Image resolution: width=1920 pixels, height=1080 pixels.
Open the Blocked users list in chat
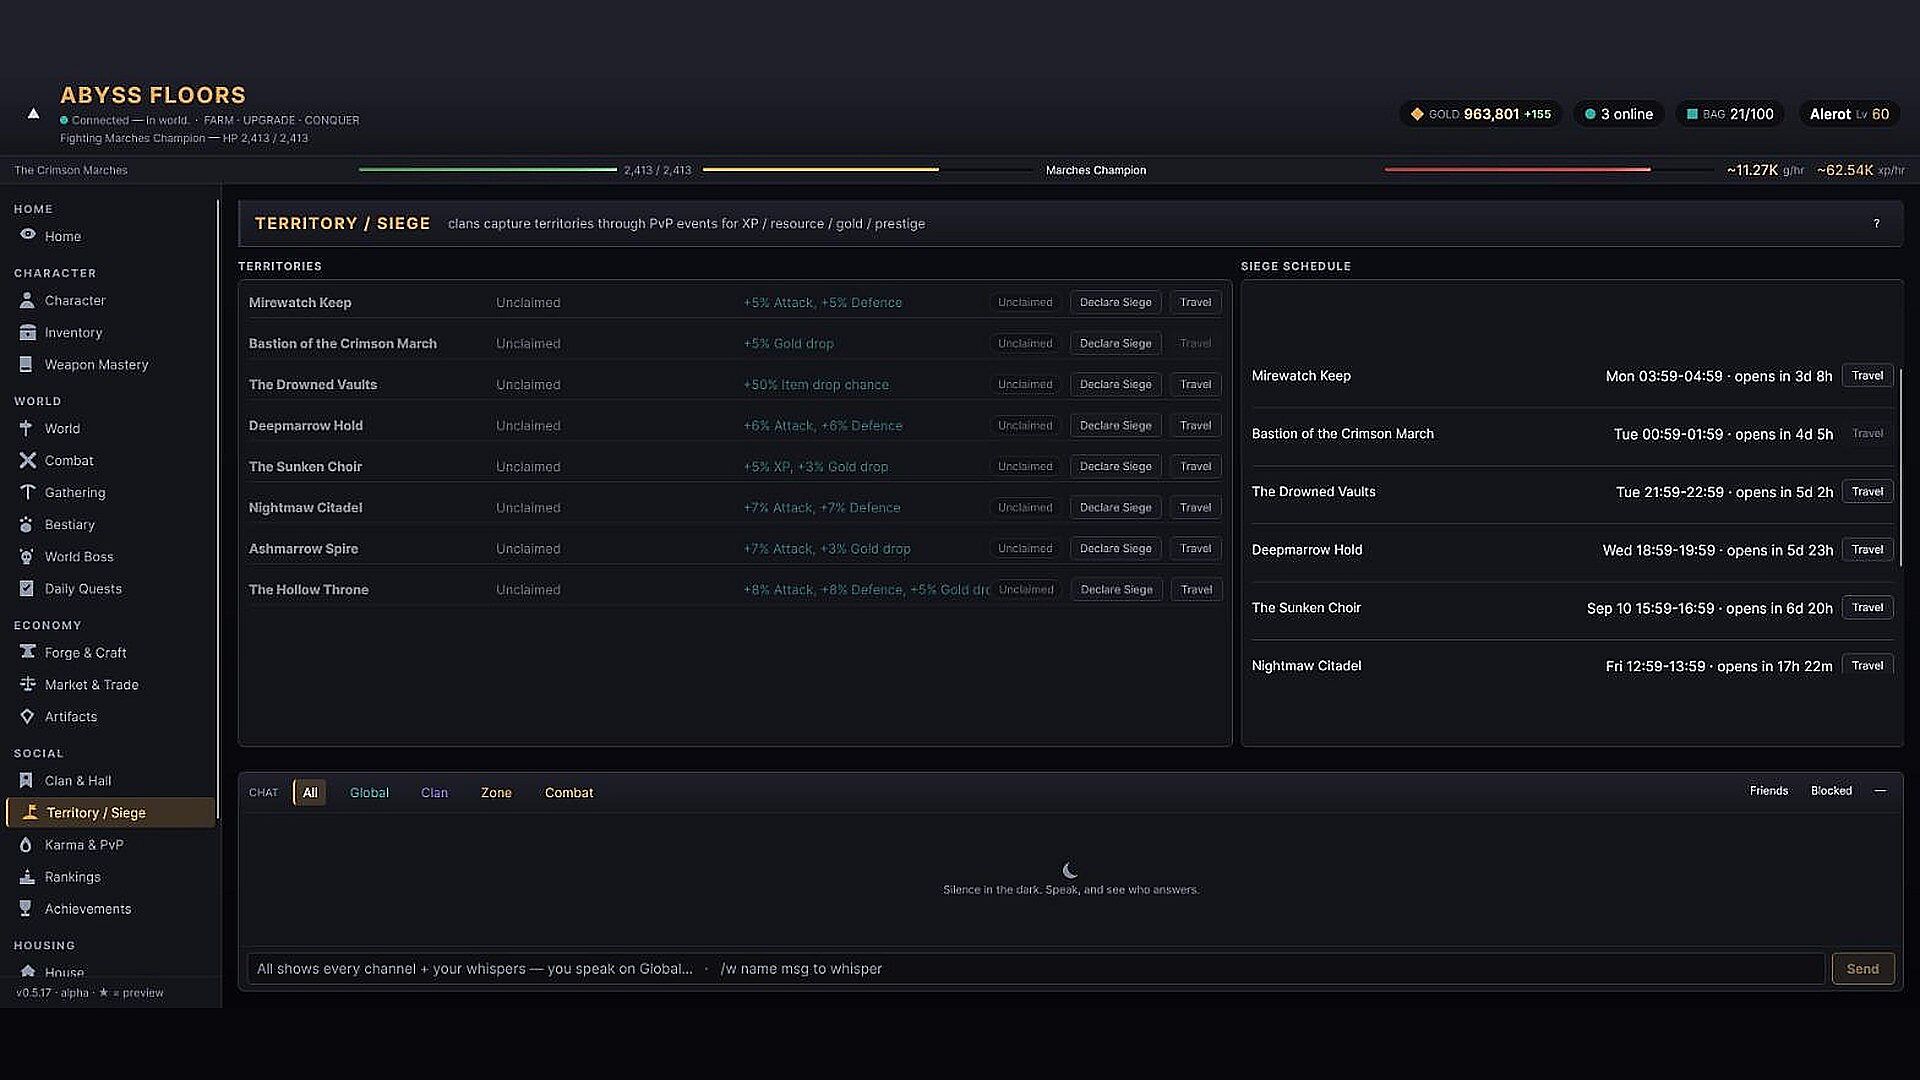tap(1831, 791)
